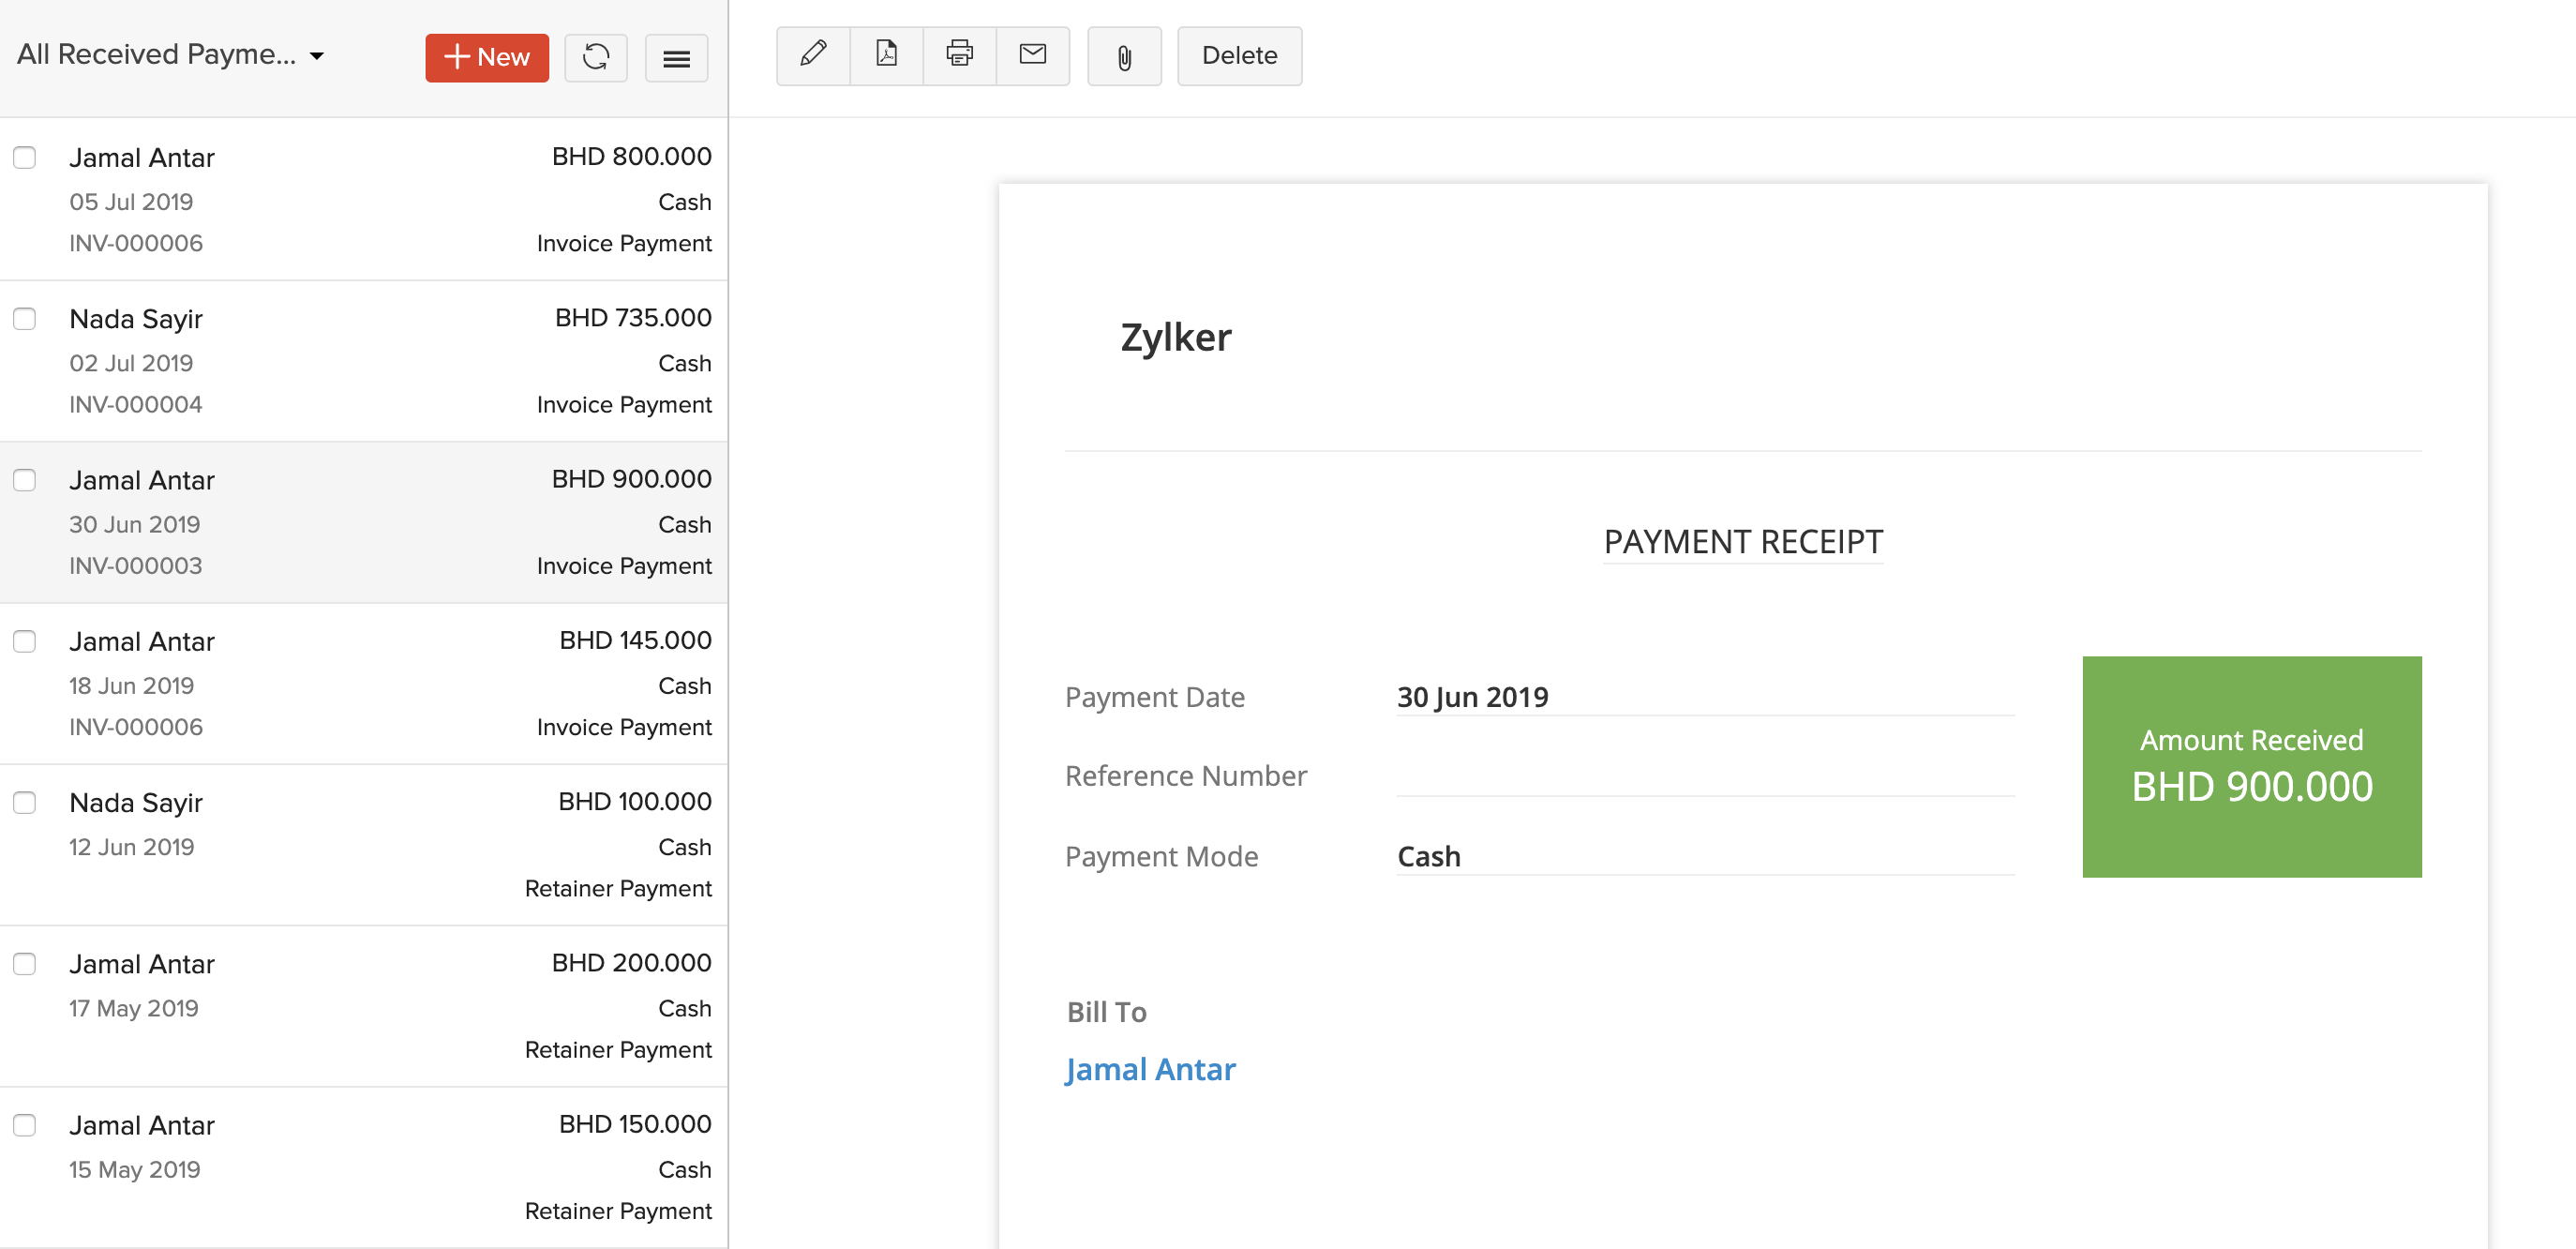Image resolution: width=2576 pixels, height=1249 pixels.
Task: Delete the selected payment
Action: (1239, 55)
